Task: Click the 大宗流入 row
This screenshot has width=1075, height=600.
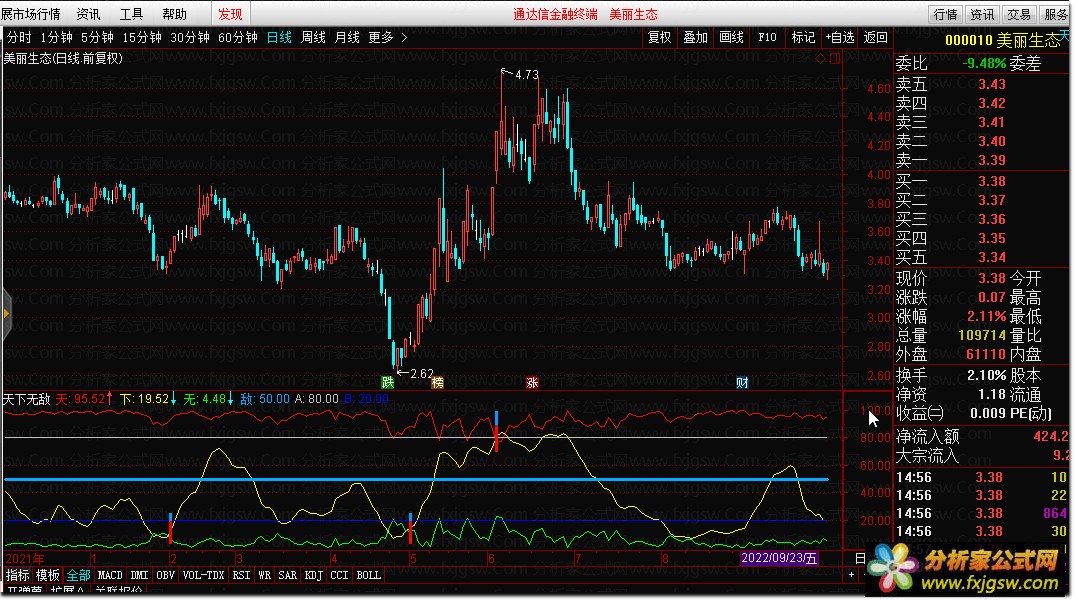Action: click(982, 455)
